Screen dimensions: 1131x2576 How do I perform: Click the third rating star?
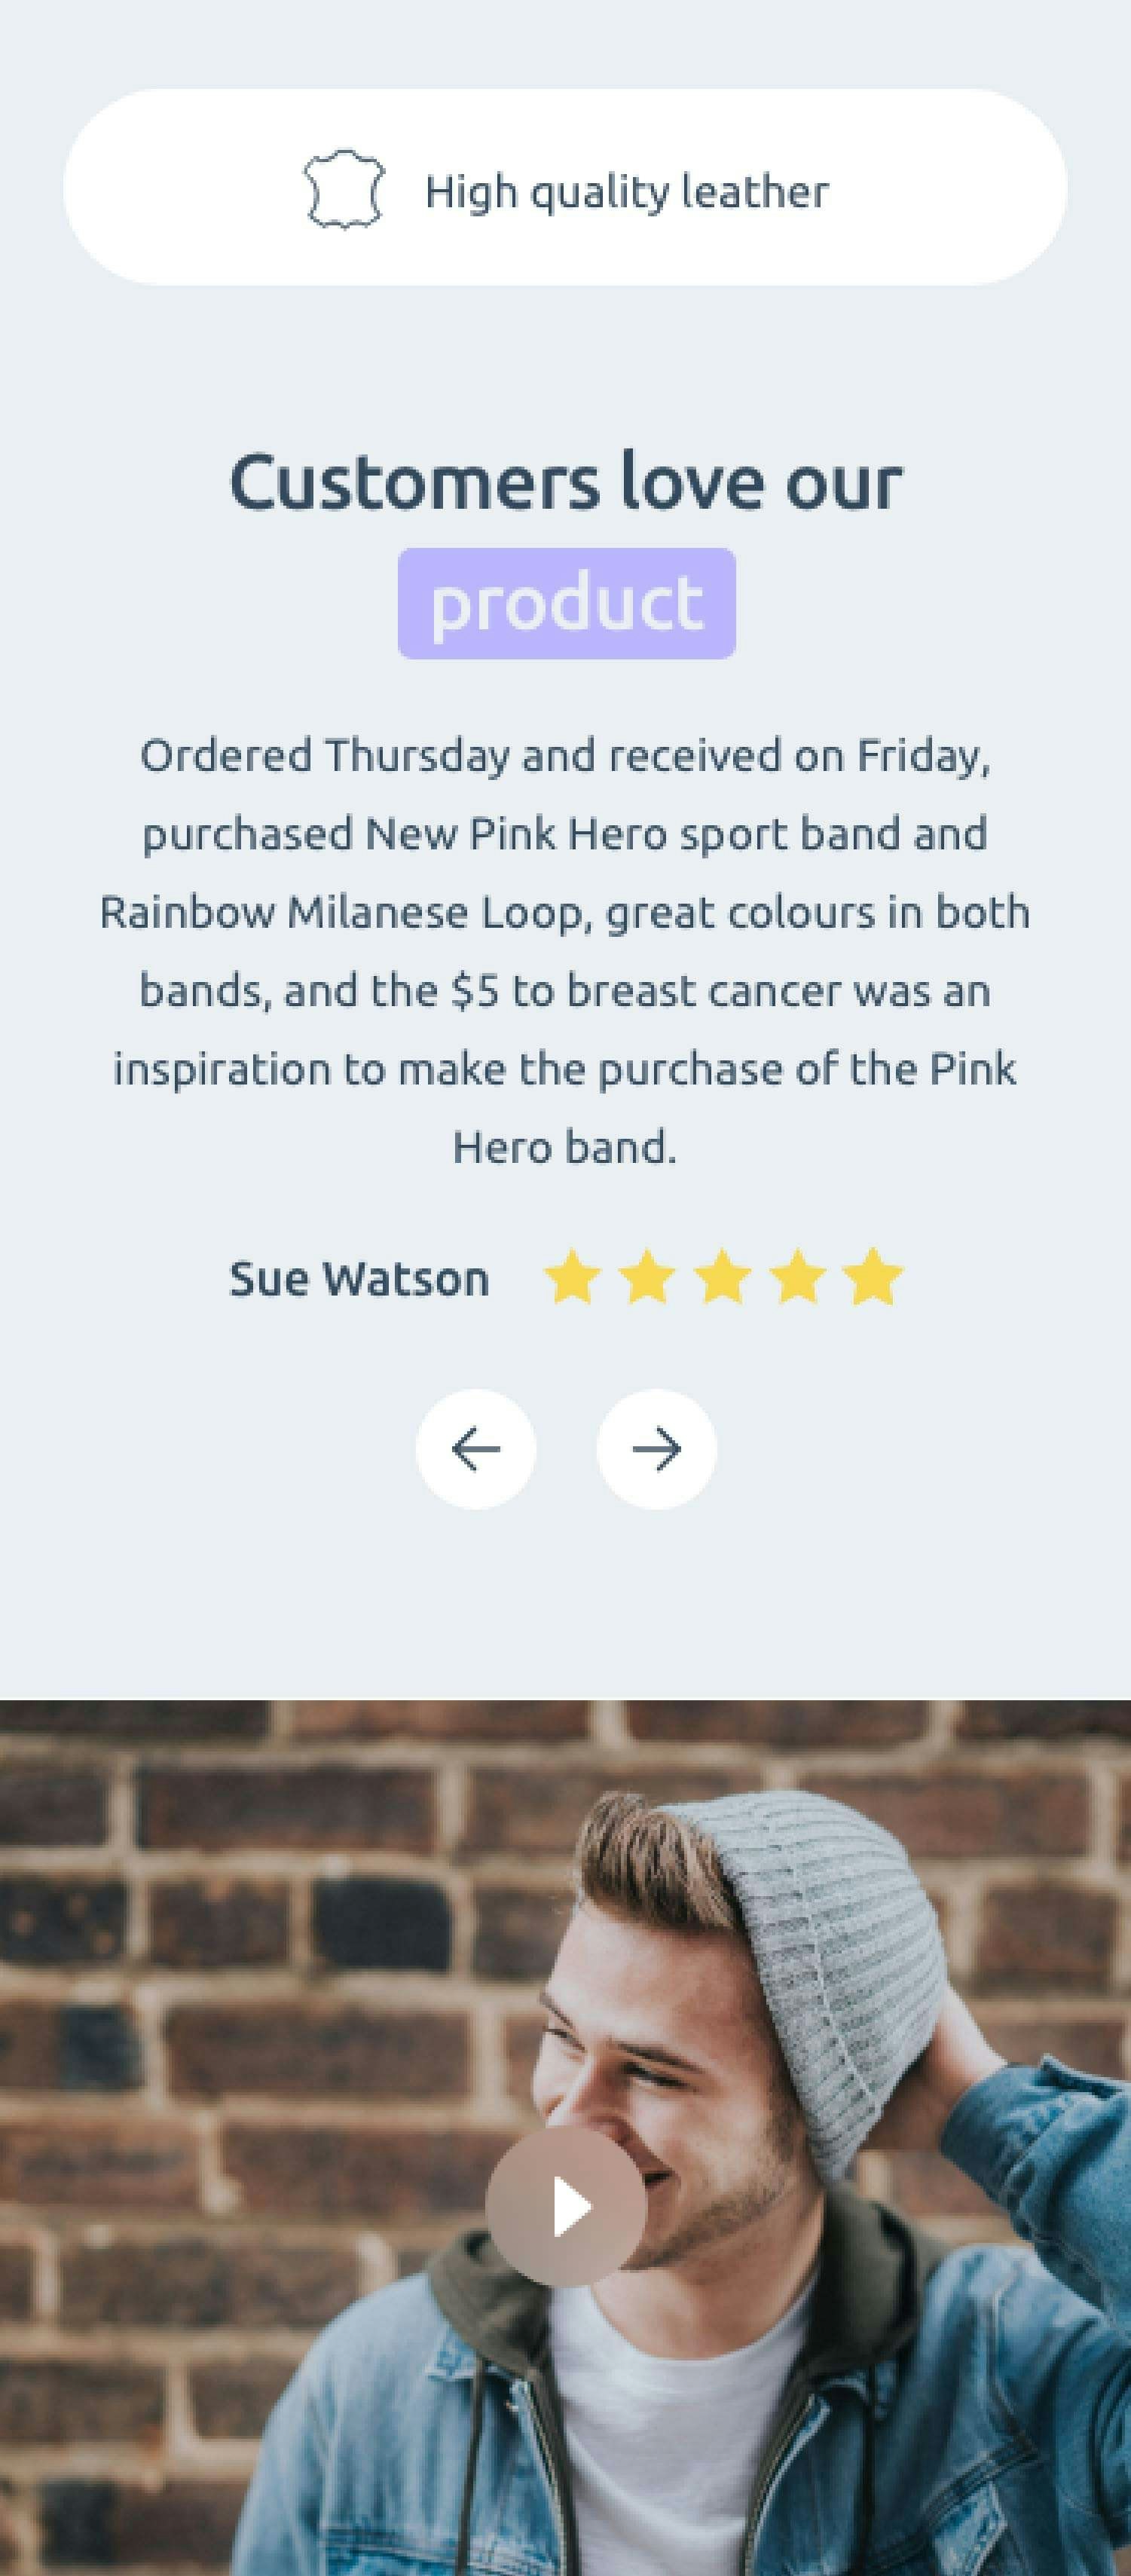[x=722, y=1277]
